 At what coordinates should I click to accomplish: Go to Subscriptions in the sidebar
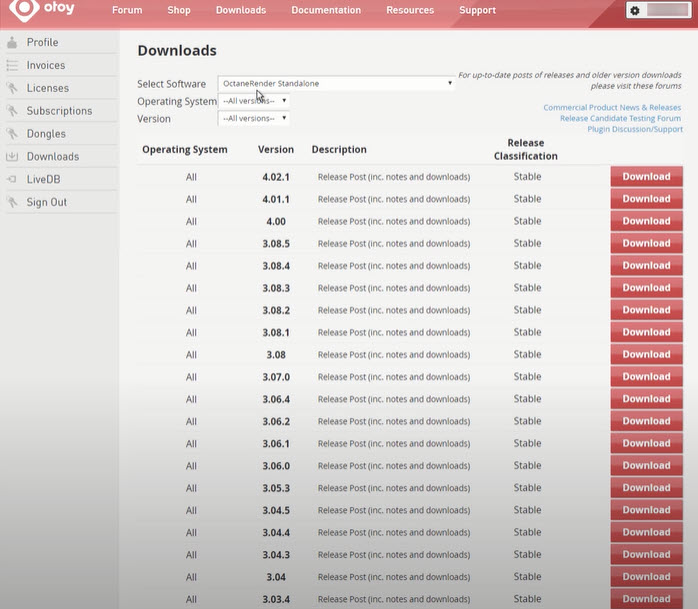(59, 111)
